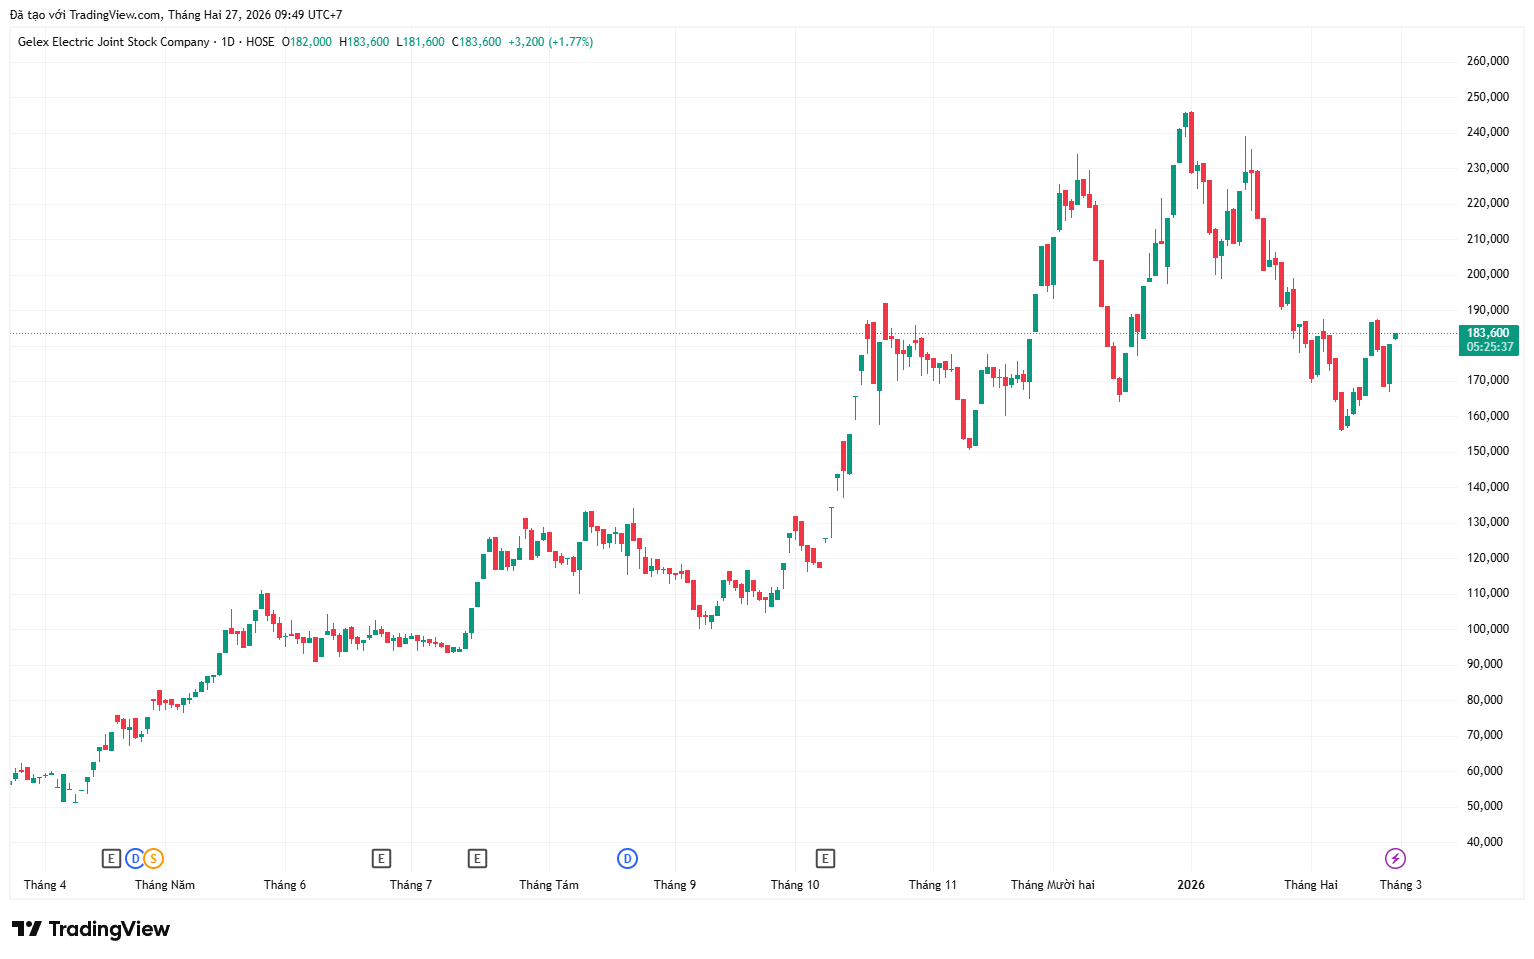The height and width of the screenshot is (959, 1534).
Task: Click the purple lightning event icon near Tháng 3
Action: (1395, 858)
